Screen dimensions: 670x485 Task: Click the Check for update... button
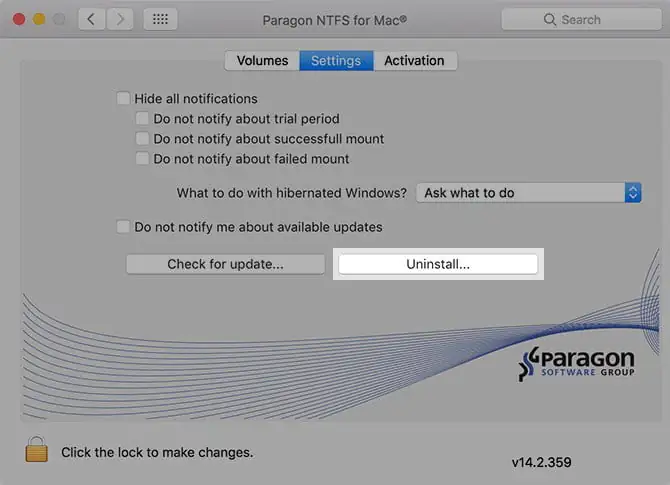click(225, 264)
